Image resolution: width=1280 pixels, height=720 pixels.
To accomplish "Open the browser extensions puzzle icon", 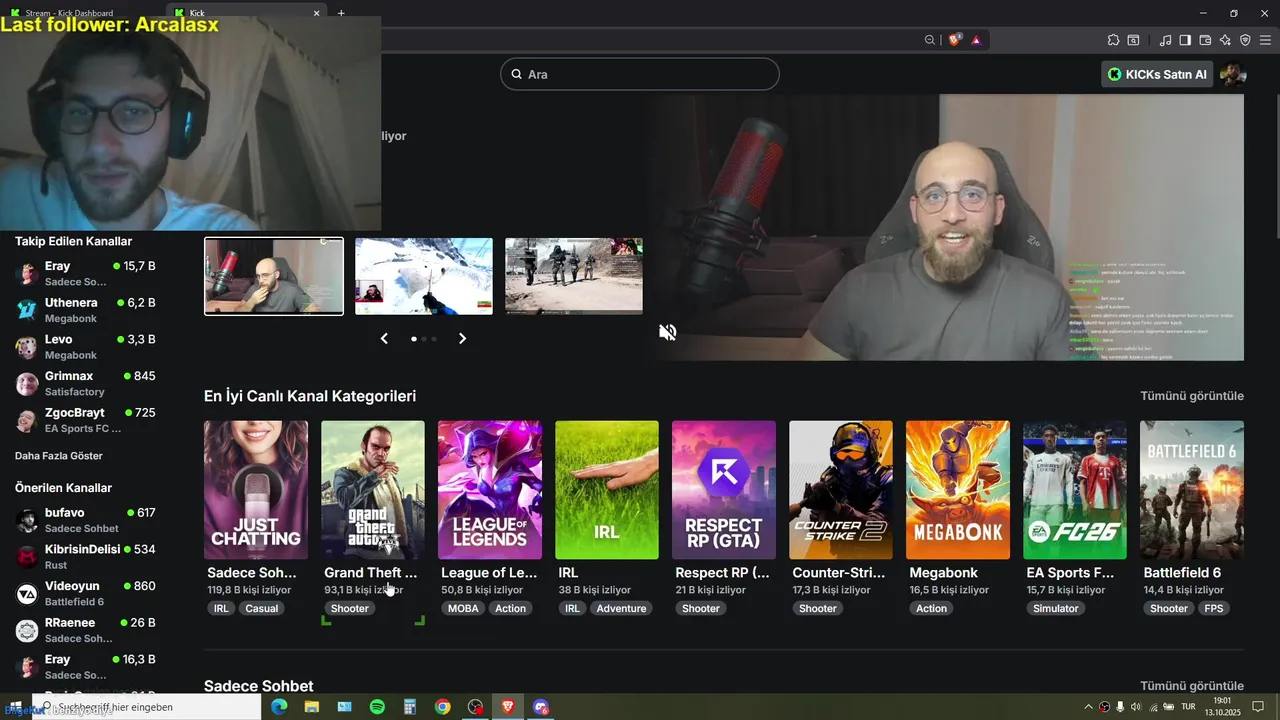I will (x=1113, y=40).
